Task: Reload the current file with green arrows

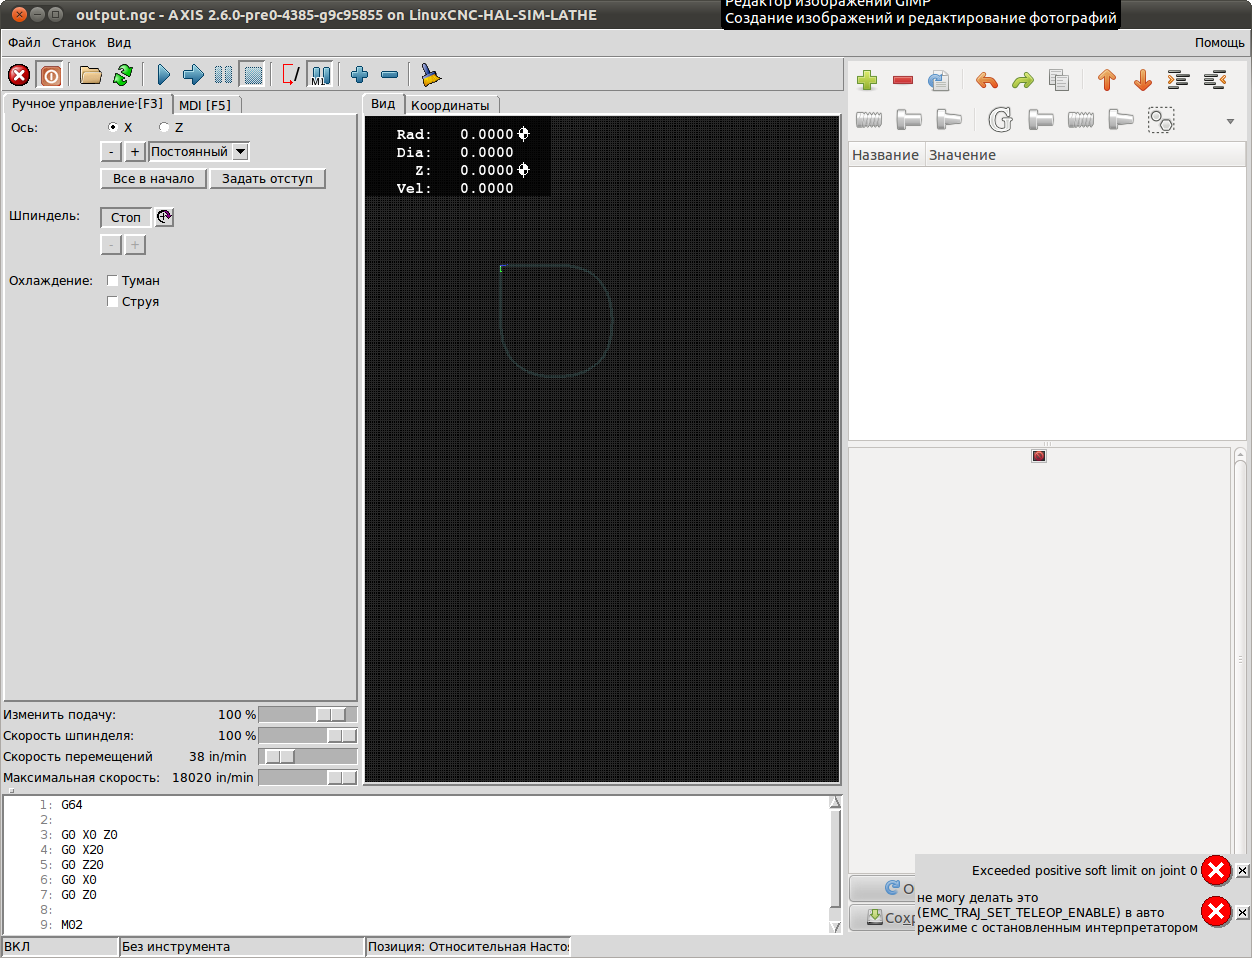Action: 123,75
